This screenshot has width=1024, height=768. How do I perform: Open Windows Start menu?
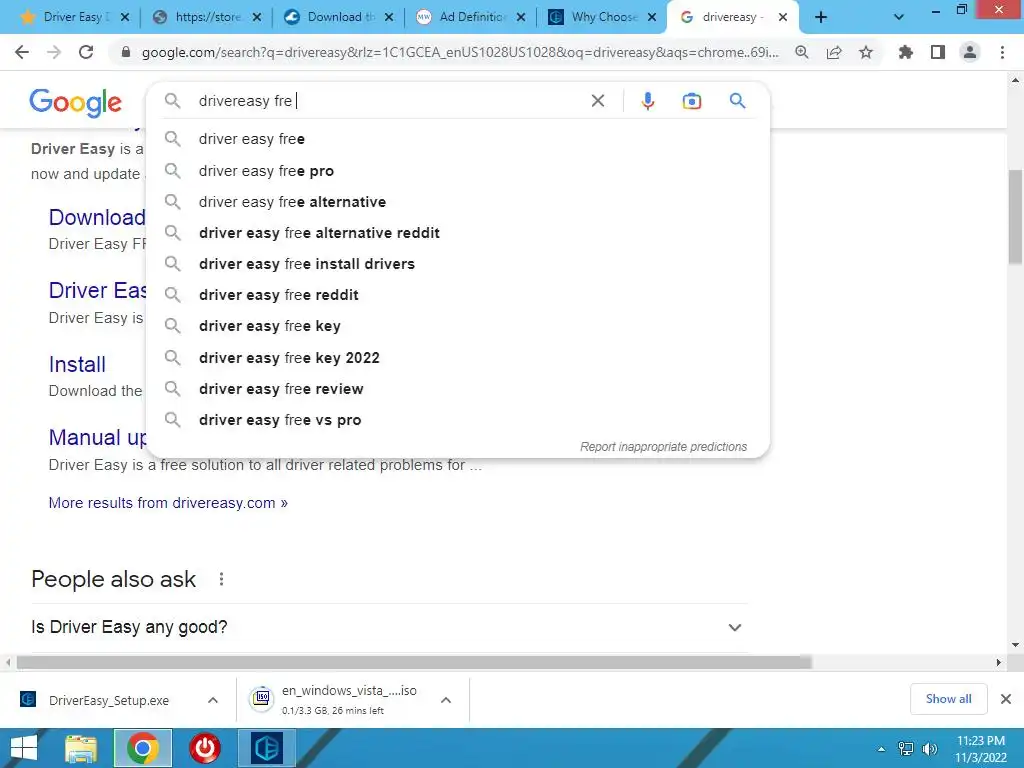[24, 748]
